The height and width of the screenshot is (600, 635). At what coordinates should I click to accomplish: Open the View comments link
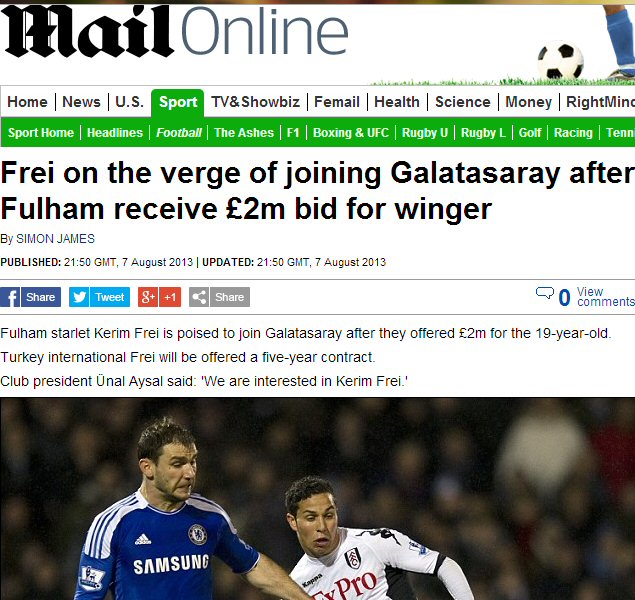pos(606,297)
